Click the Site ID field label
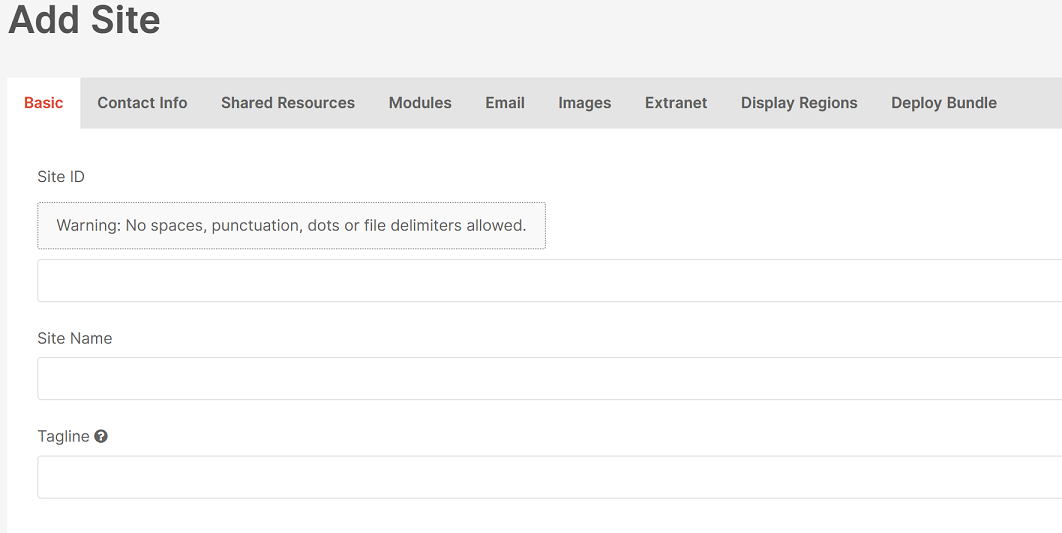 (61, 177)
